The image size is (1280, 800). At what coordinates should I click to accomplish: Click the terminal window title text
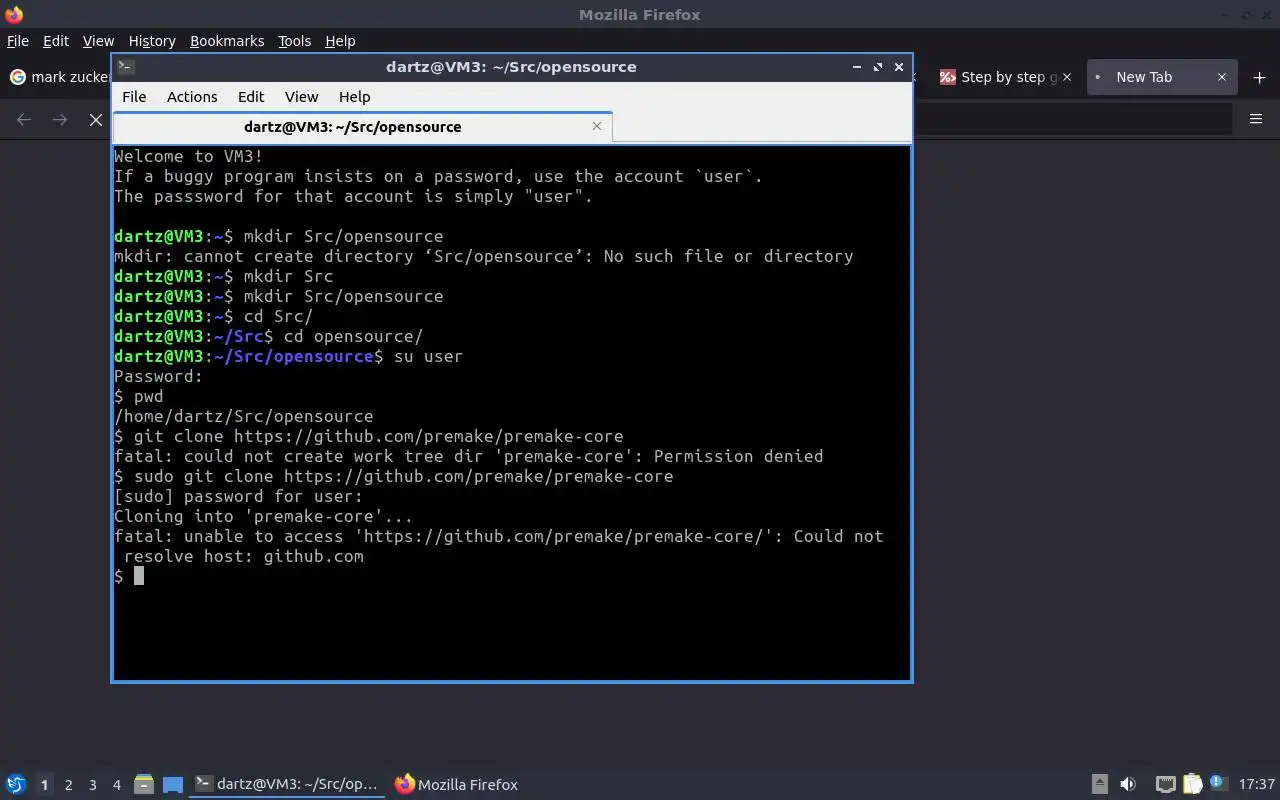511,67
